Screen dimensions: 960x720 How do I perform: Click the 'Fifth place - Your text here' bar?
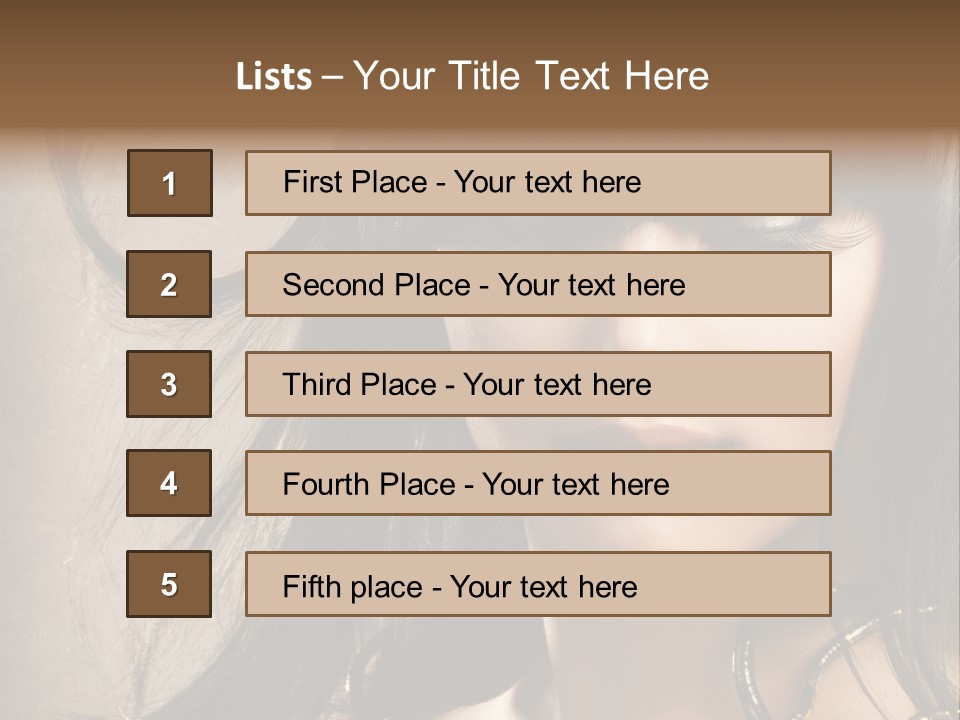(x=538, y=584)
